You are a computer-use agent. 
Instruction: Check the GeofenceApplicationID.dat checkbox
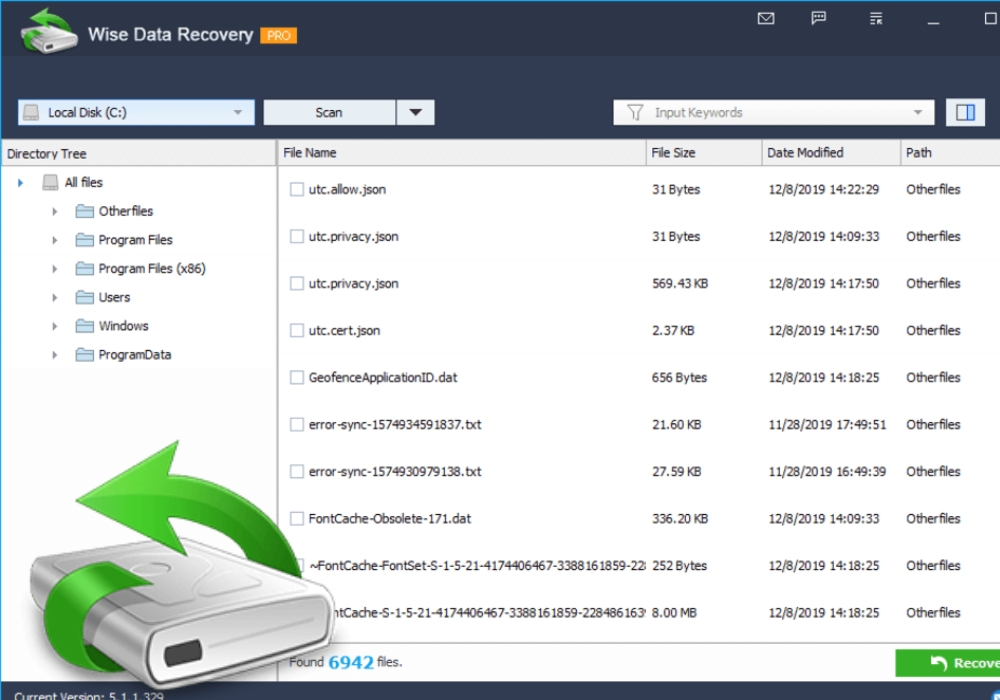pyautogui.click(x=297, y=377)
